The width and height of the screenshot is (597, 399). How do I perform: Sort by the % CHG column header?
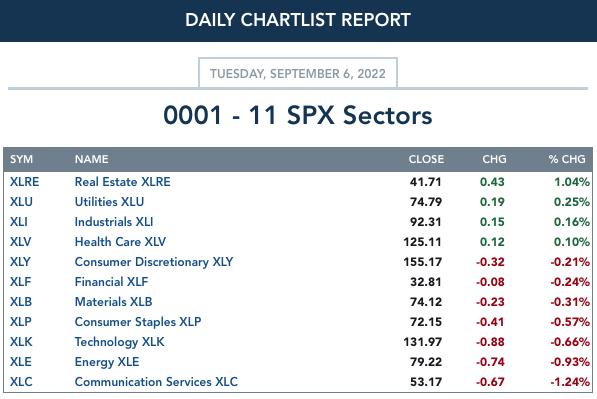[x=567, y=159]
